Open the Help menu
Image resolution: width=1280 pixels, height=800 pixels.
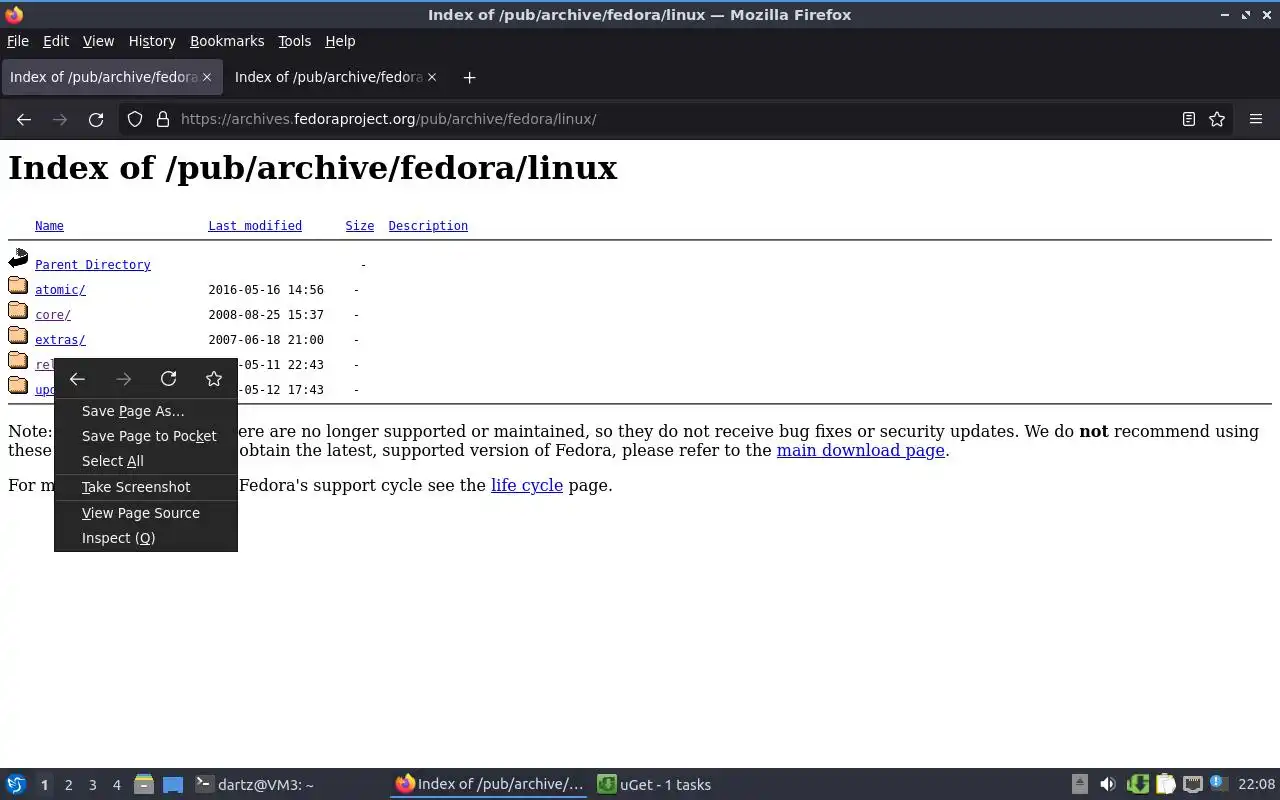(x=340, y=41)
